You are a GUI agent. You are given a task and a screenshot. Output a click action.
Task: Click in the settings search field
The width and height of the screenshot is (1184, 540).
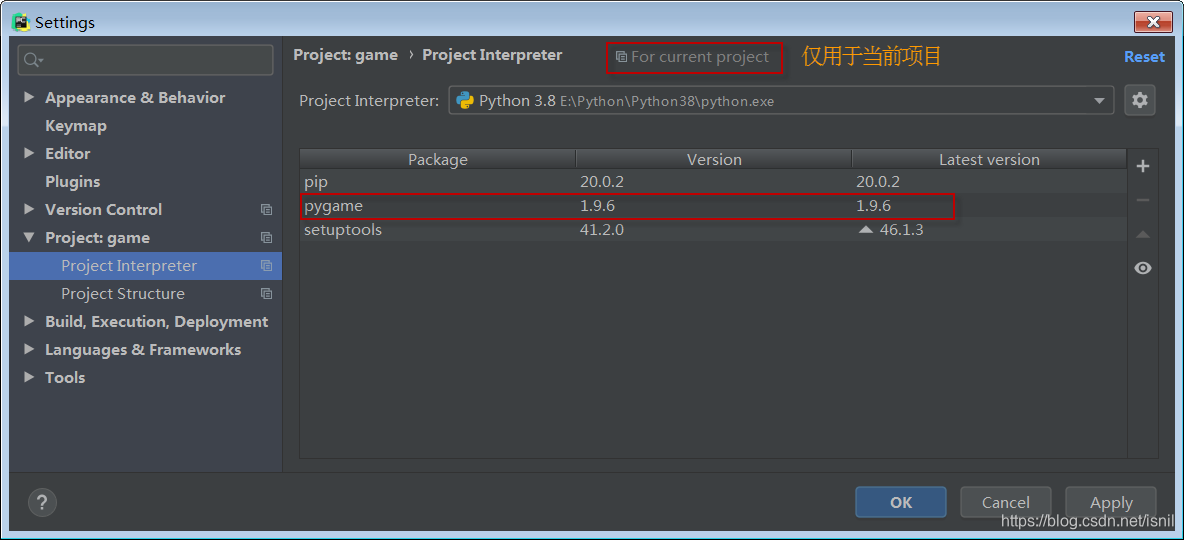[146, 60]
